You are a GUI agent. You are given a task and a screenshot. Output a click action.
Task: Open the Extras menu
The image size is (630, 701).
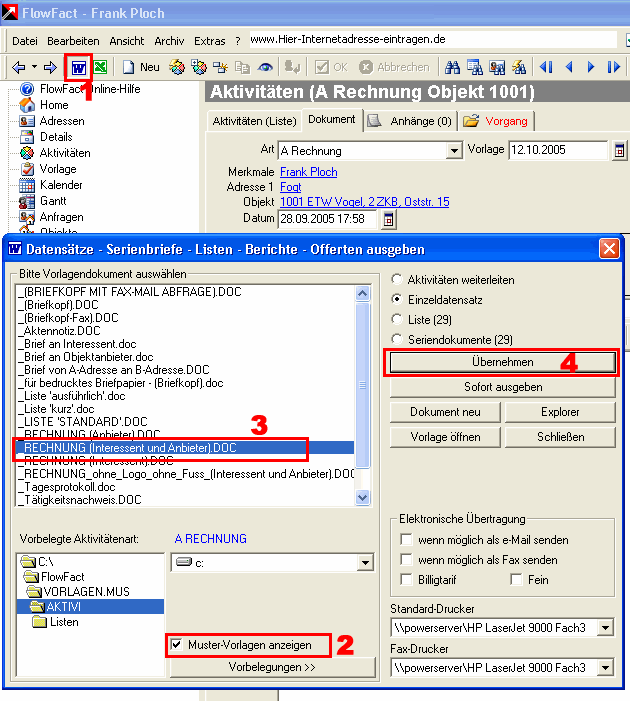[x=210, y=41]
